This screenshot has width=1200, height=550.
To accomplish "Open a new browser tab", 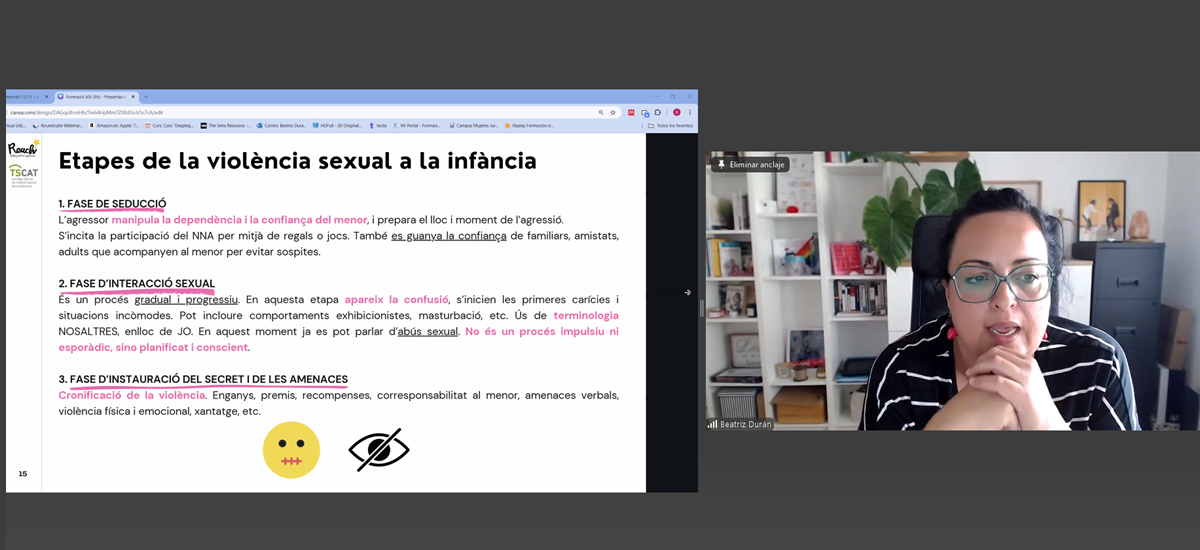I will (146, 97).
